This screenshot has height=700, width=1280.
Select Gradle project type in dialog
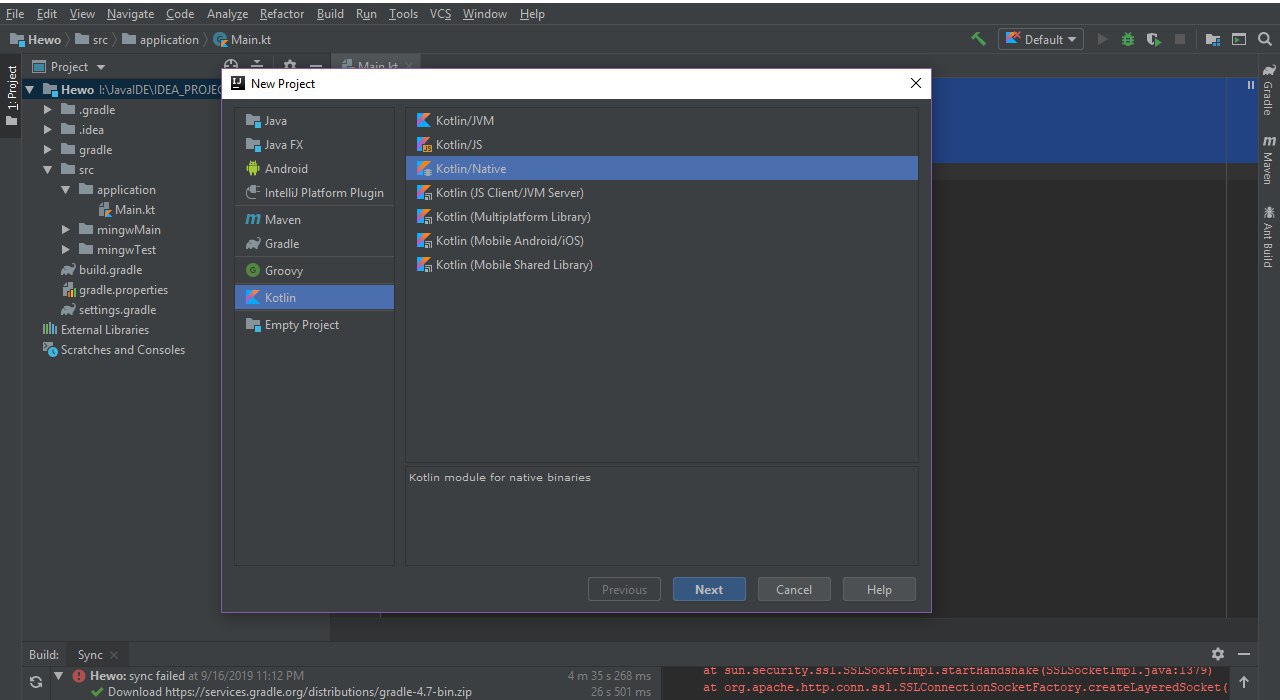(314, 243)
